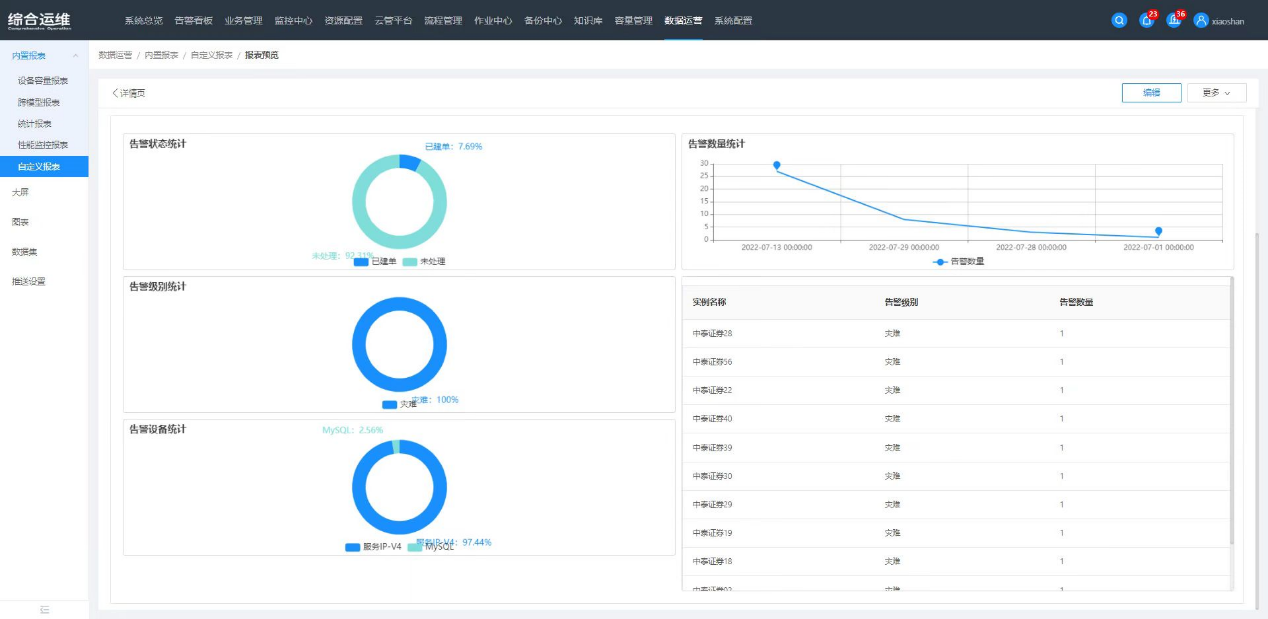Click 自定义报表 breadcrumb link

[x=211, y=56]
